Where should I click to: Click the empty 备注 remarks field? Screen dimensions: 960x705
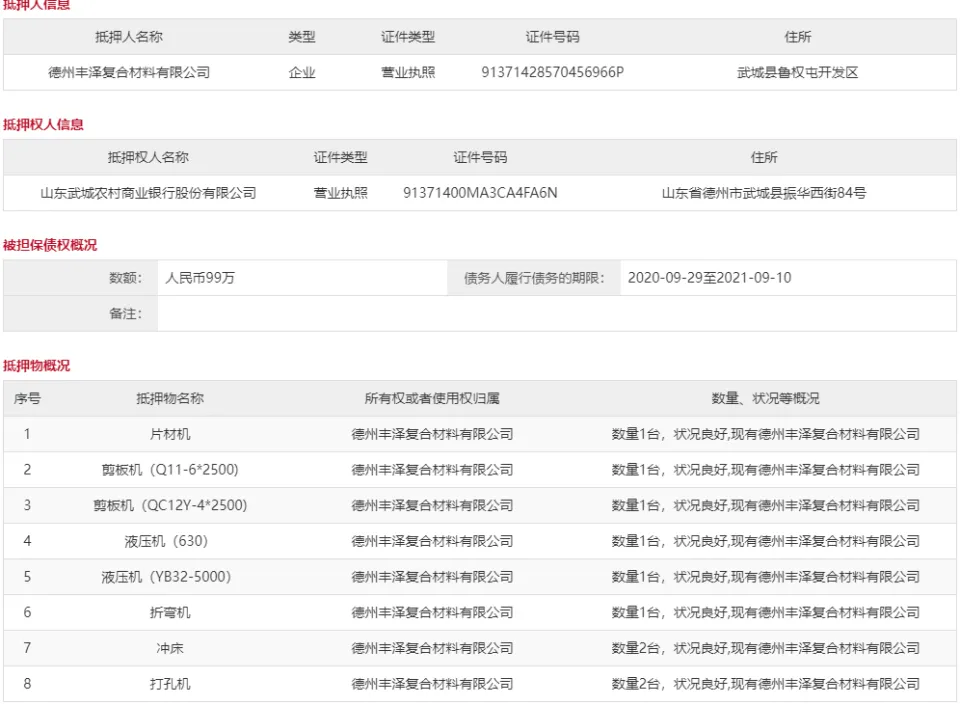557,313
